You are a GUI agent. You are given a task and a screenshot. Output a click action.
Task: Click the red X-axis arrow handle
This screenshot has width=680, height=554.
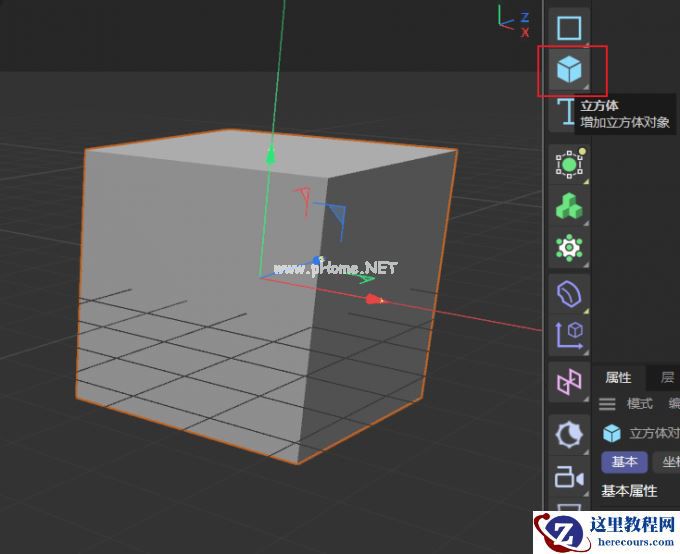coord(374,298)
